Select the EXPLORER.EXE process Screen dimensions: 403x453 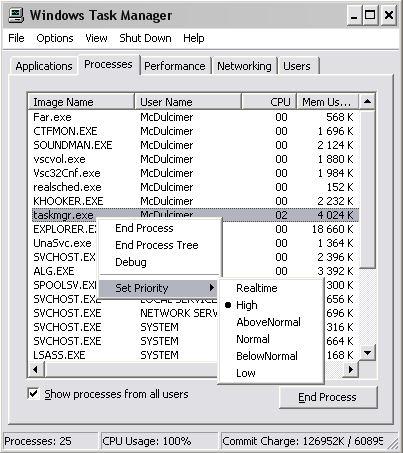[64, 229]
